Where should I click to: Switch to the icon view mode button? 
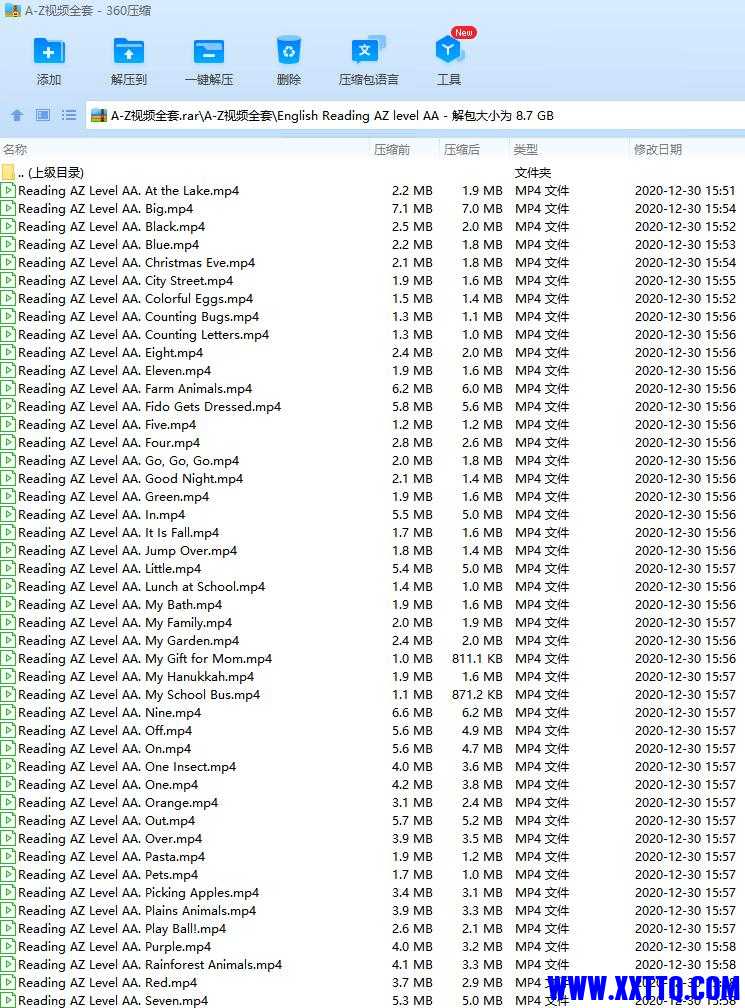pos(43,115)
